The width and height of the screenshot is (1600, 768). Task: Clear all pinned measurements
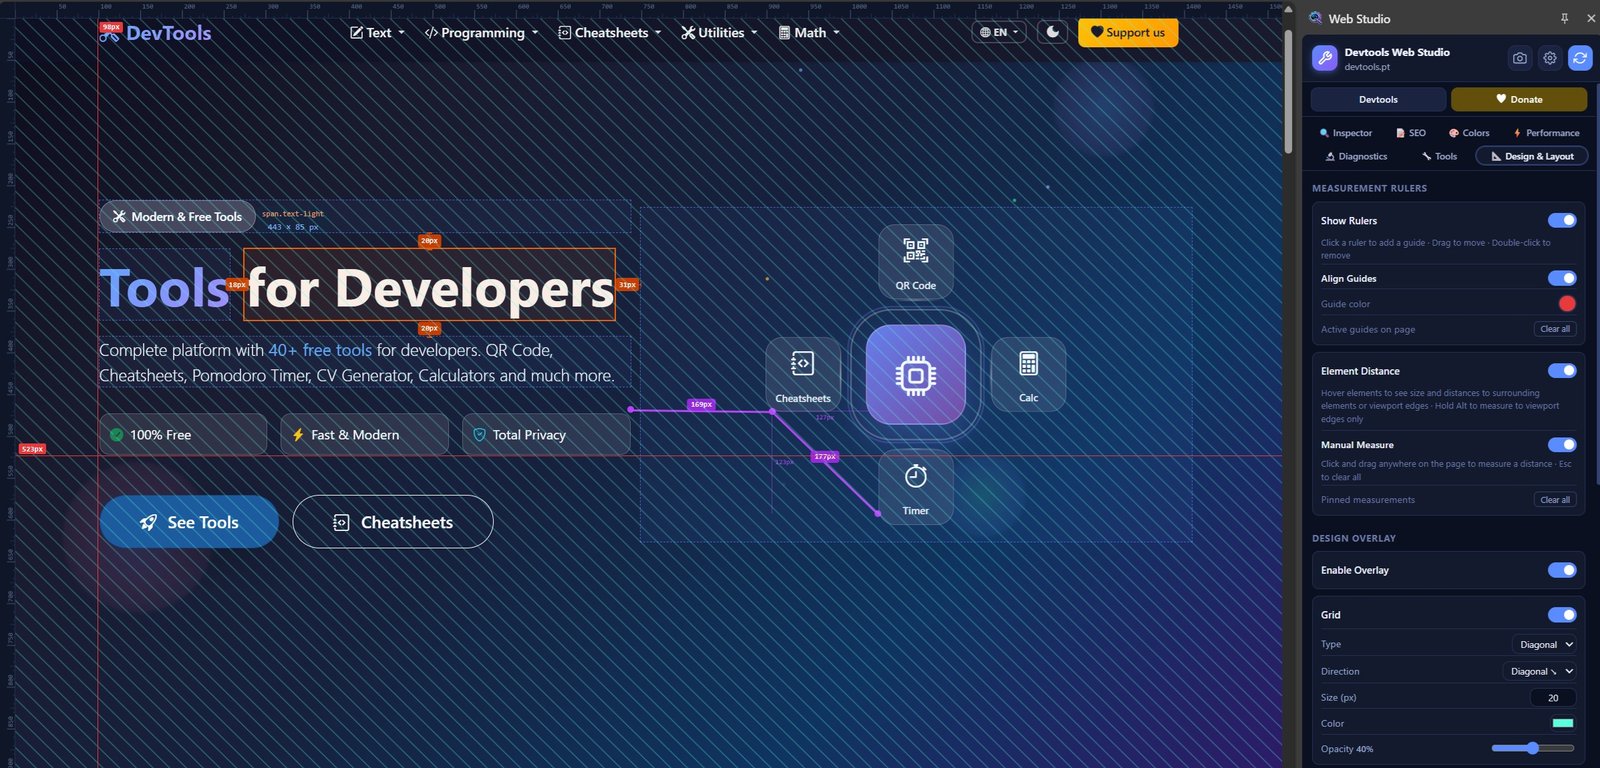[x=1555, y=500]
